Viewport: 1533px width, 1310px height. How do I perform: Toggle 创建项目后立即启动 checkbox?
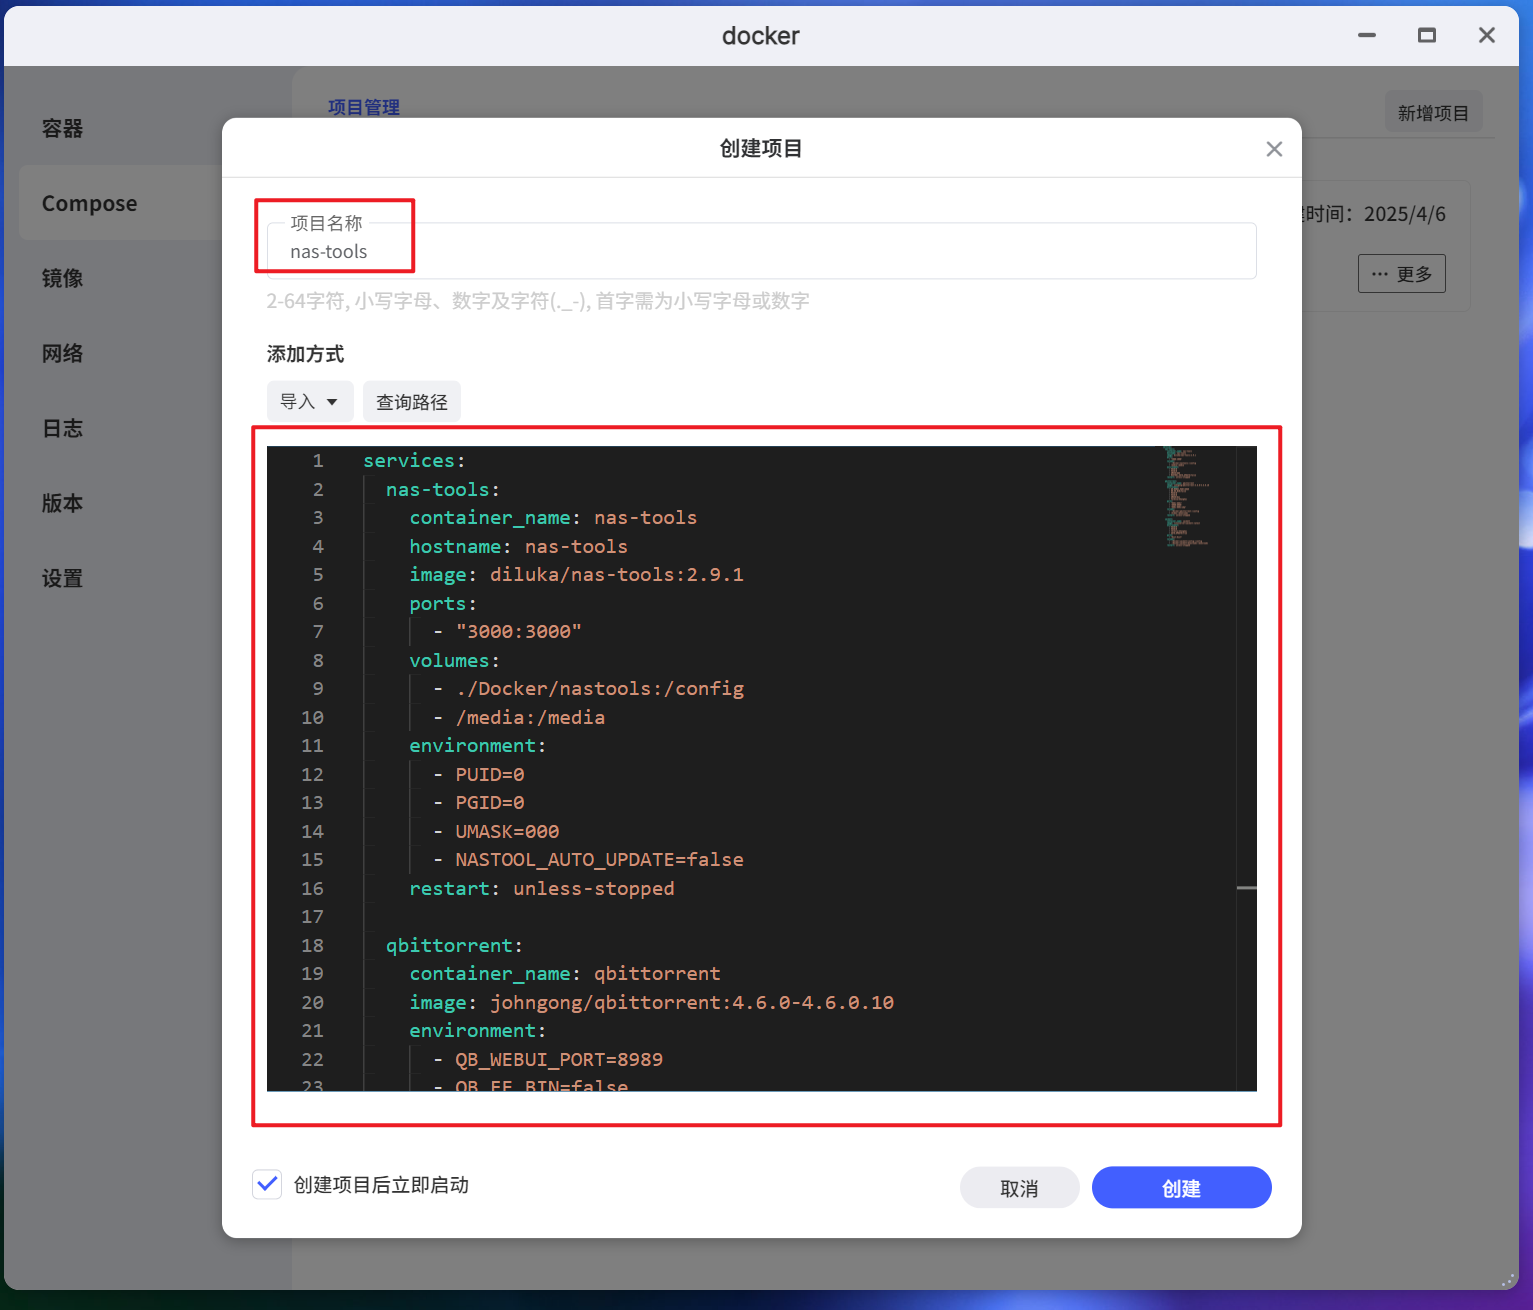[267, 1185]
